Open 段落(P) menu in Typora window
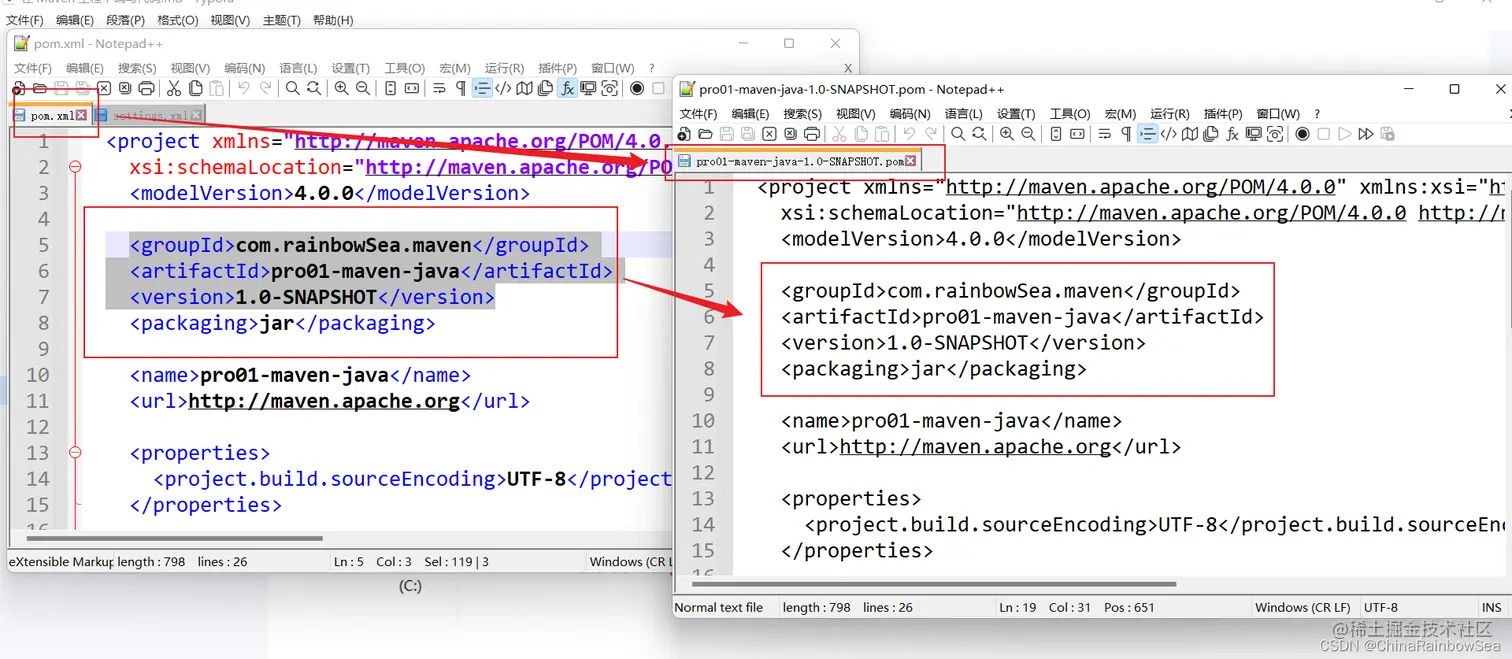Image resolution: width=1512 pixels, height=659 pixels. point(125,20)
